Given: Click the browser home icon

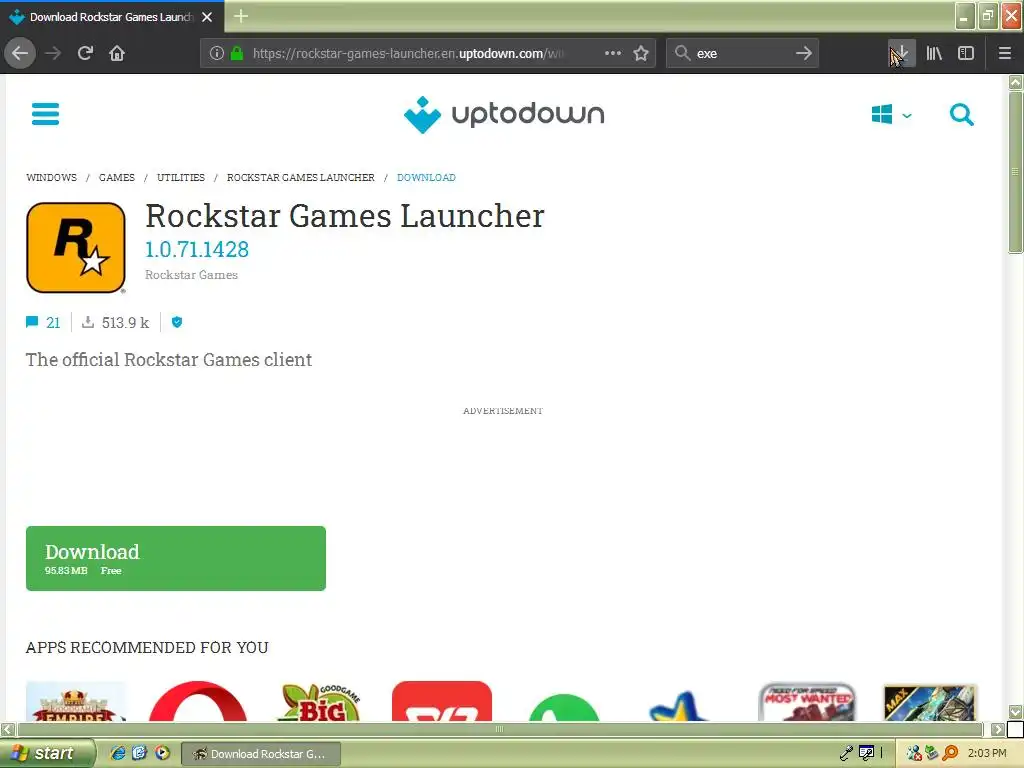Looking at the screenshot, I should tap(117, 54).
